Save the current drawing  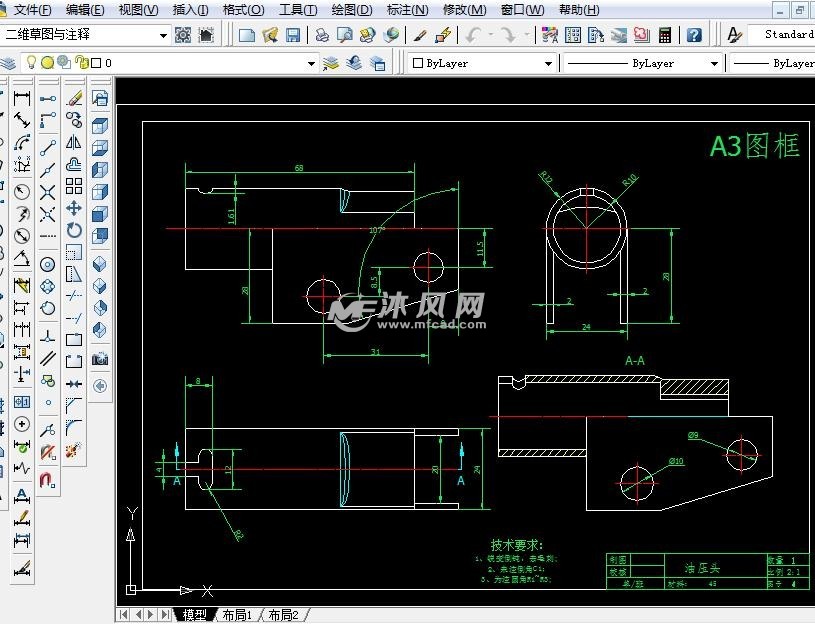(292, 34)
